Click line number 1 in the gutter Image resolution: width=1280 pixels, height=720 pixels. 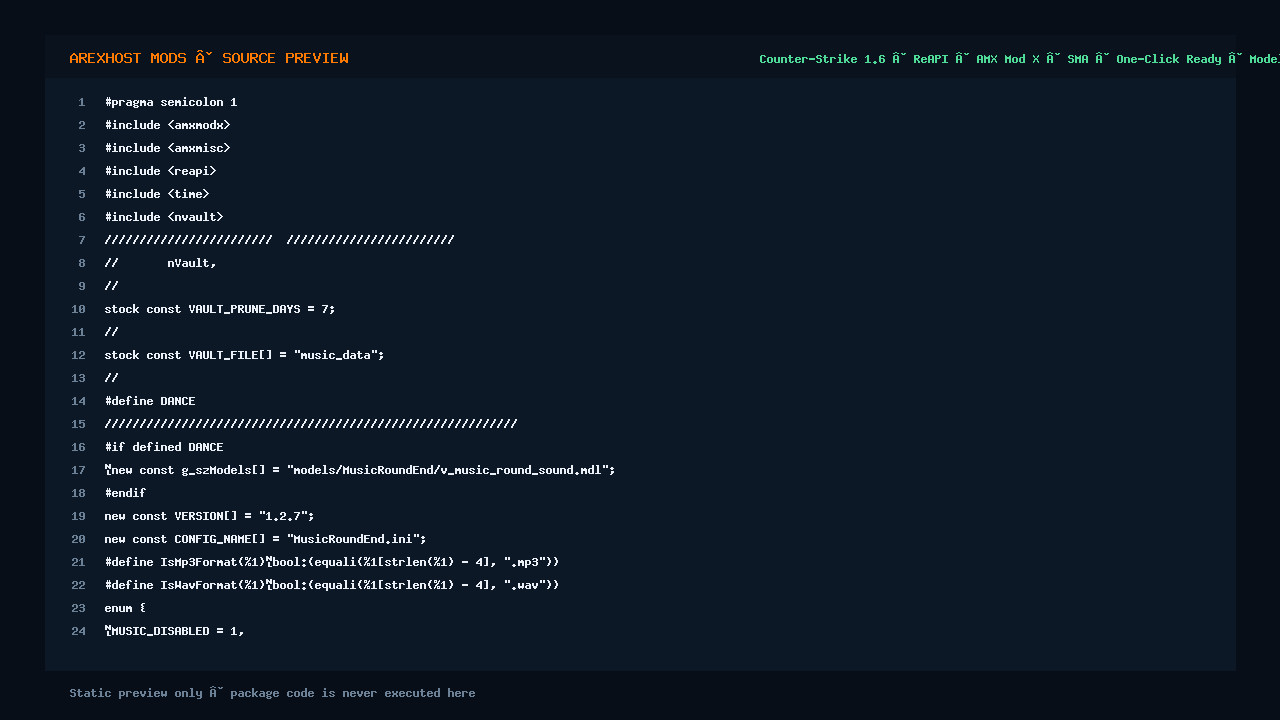click(x=82, y=102)
